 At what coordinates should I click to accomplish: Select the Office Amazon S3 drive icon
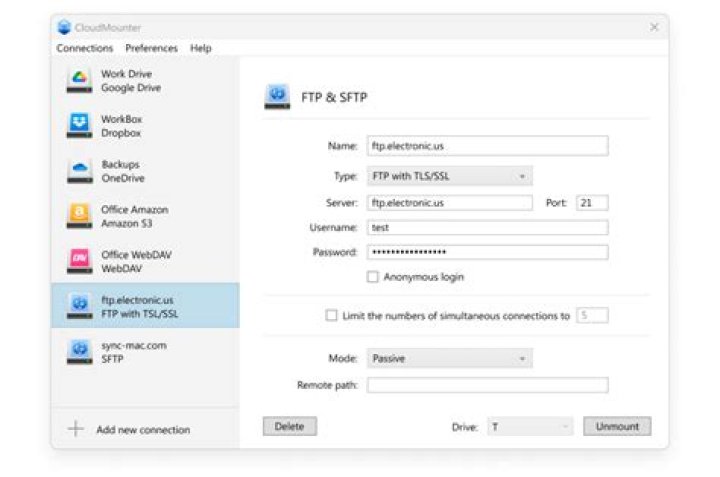[x=79, y=216]
